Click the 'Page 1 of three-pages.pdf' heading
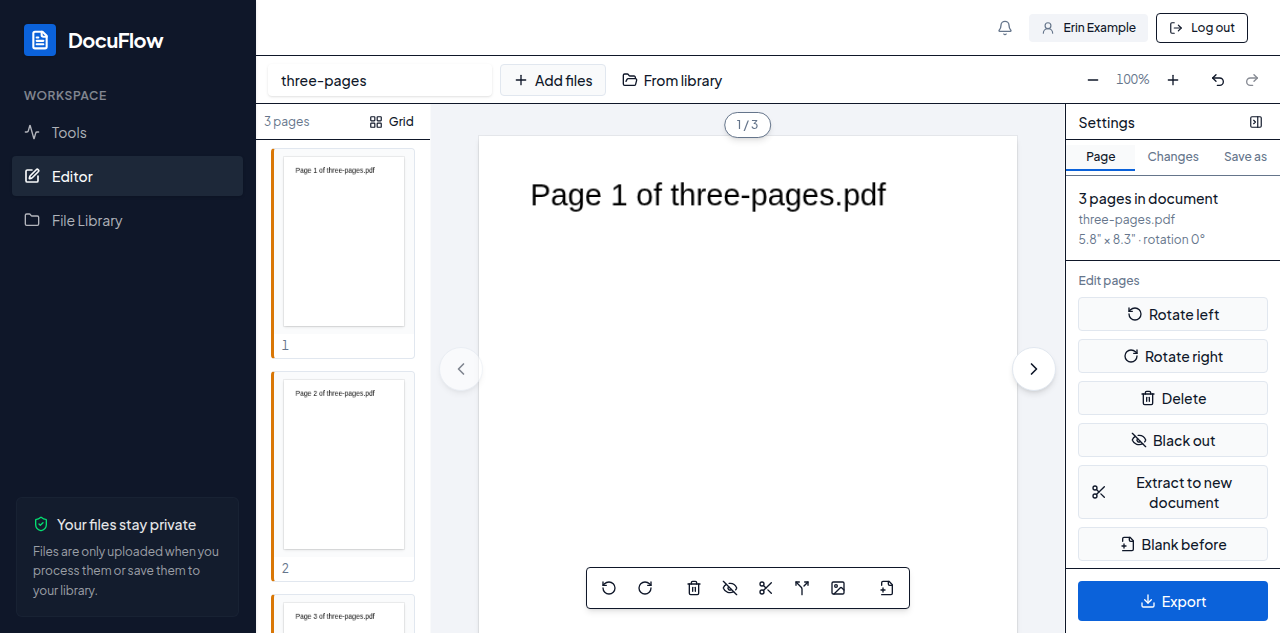The image size is (1280, 633). 708,194
